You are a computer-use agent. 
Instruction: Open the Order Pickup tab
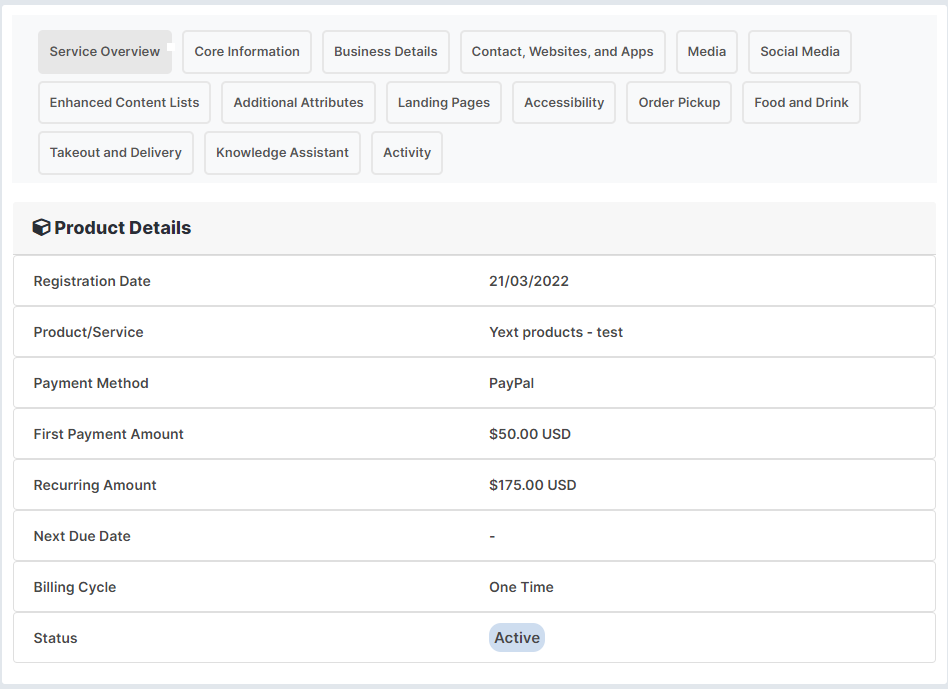click(x=678, y=102)
